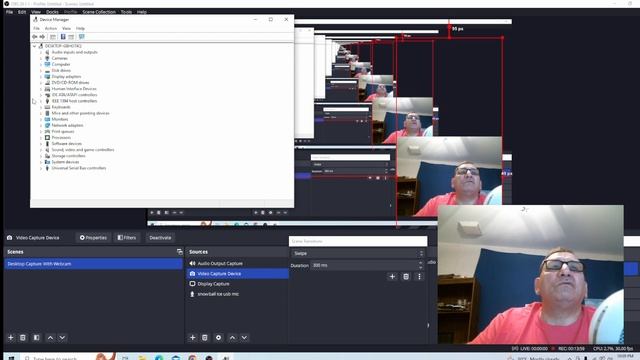The width and height of the screenshot is (640, 360).
Task: Open OBS Studio icon on the taskbar
Action: click(209, 358)
